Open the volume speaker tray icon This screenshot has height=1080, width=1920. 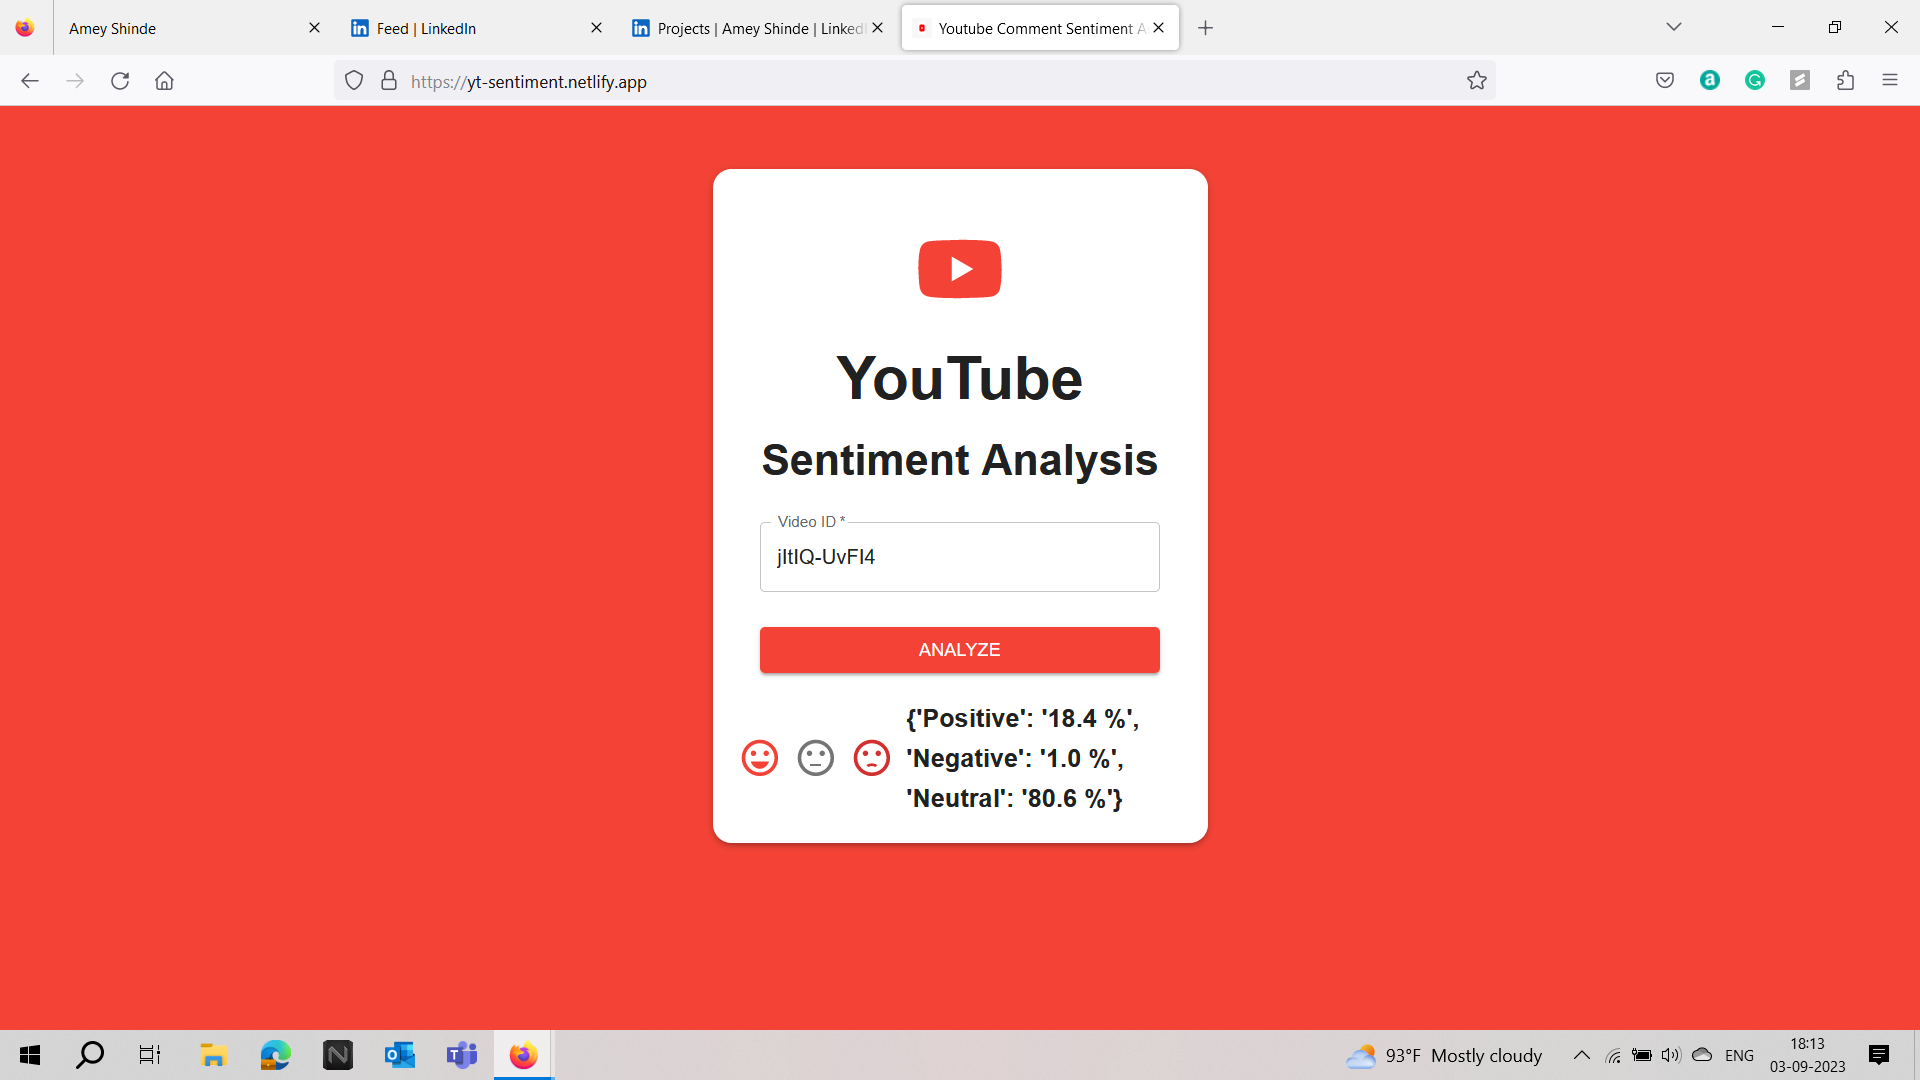pos(1671,1055)
